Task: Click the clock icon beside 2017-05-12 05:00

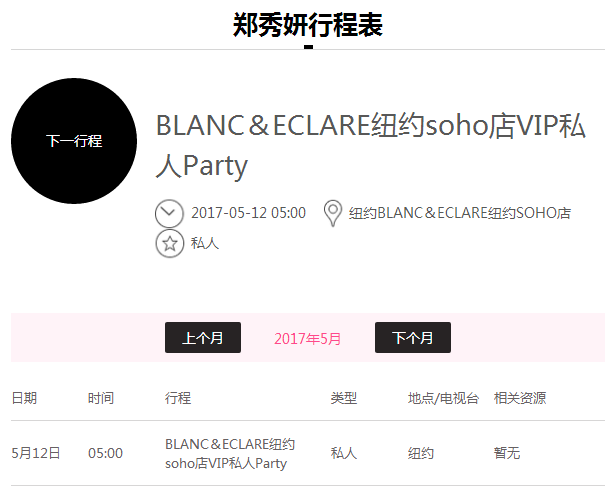Action: [169, 213]
